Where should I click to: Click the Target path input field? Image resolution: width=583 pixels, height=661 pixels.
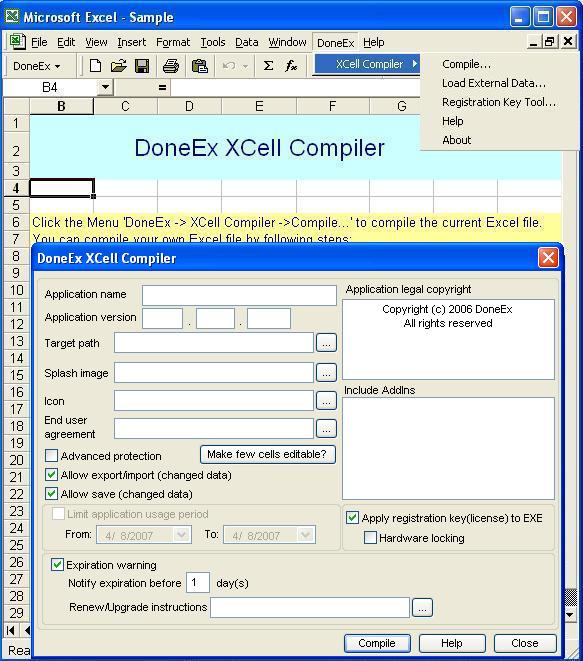[x=214, y=342]
